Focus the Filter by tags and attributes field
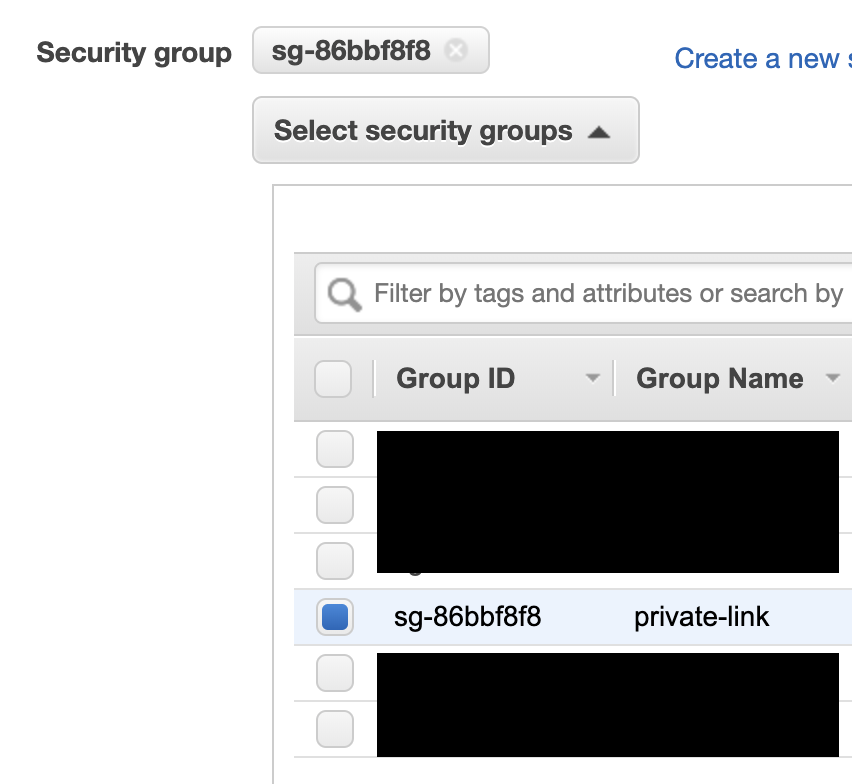This screenshot has width=852, height=784. click(584, 293)
